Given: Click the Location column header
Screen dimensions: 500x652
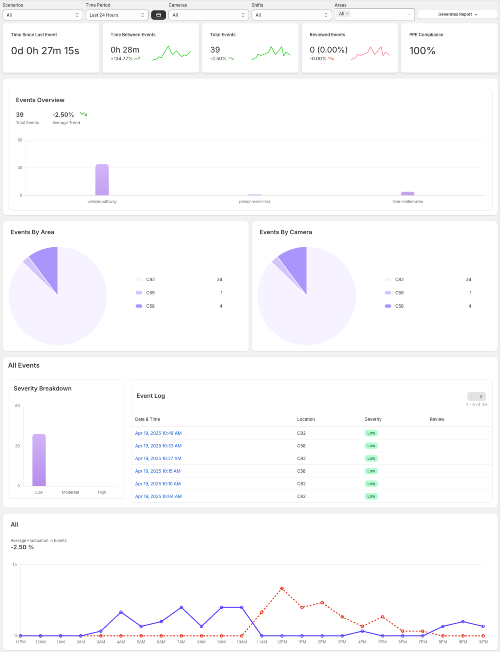Looking at the screenshot, I should tap(306, 419).
